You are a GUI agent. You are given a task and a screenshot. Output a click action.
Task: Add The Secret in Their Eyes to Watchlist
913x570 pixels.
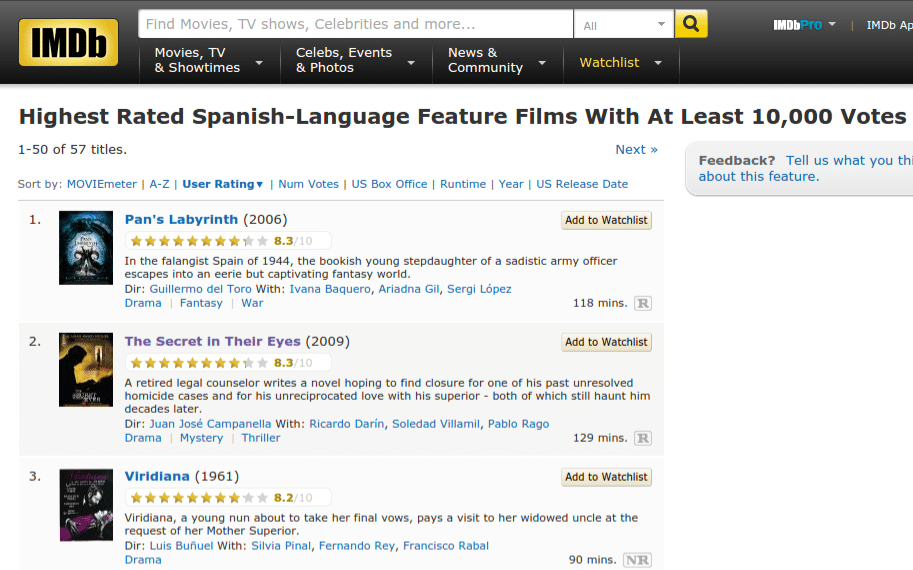606,342
